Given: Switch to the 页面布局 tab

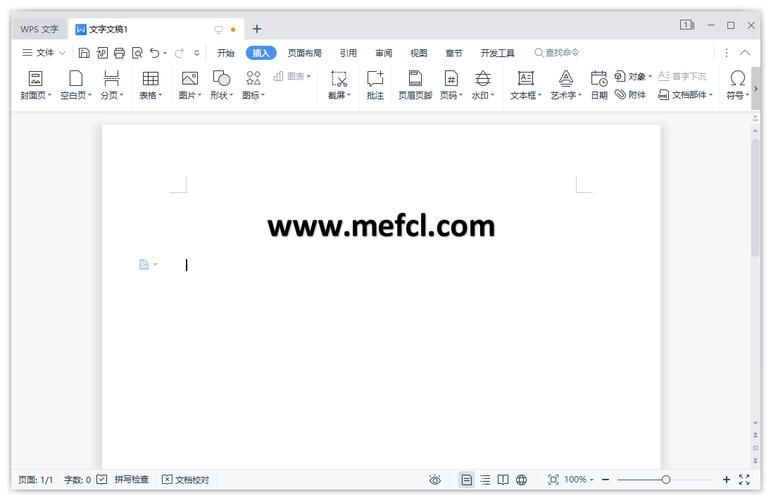Looking at the screenshot, I should pos(304,53).
